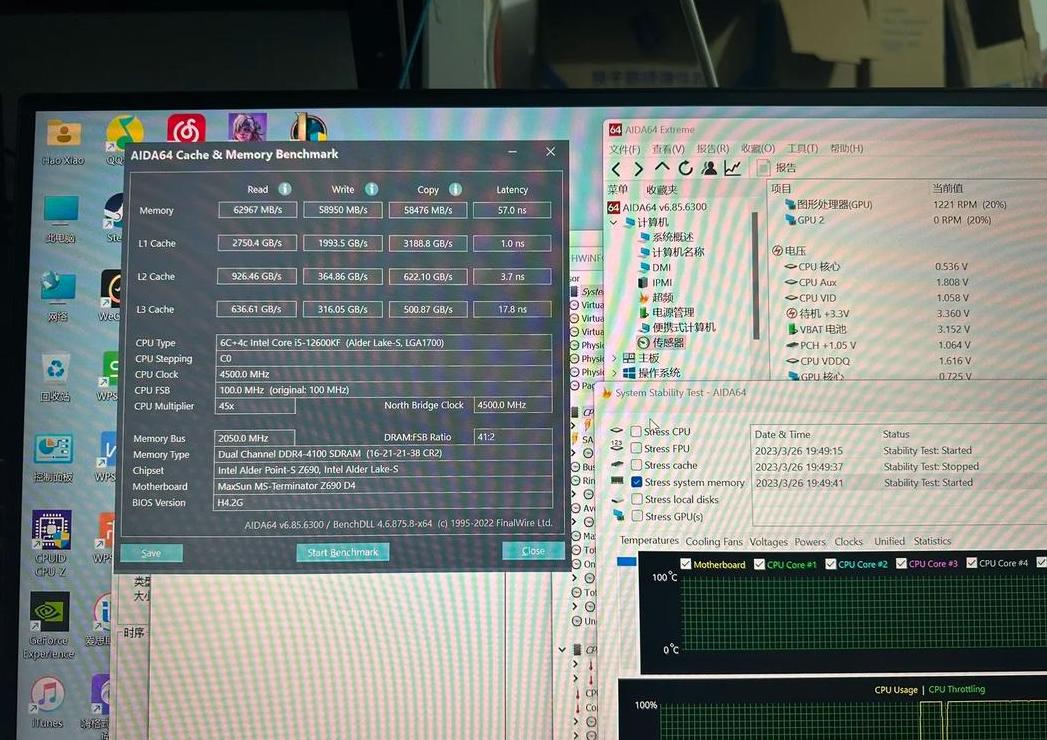
Task: Expand the 操作系统 tree node
Action: pos(614,373)
